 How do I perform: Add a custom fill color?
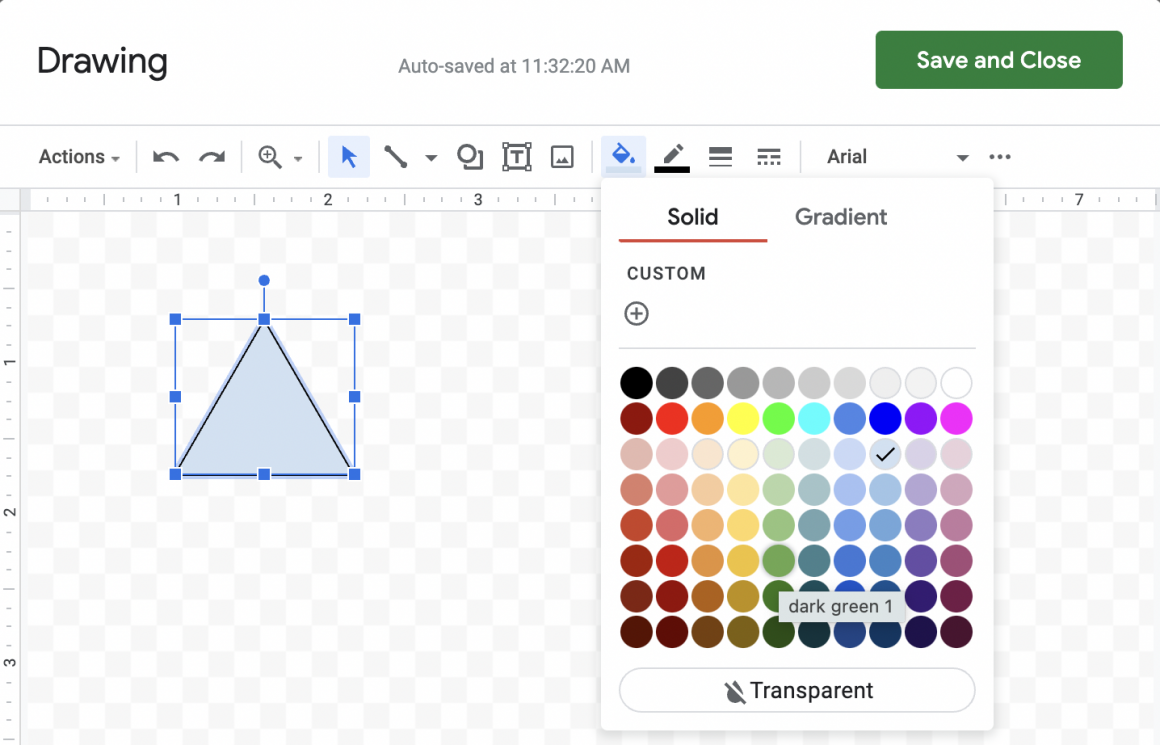(637, 313)
